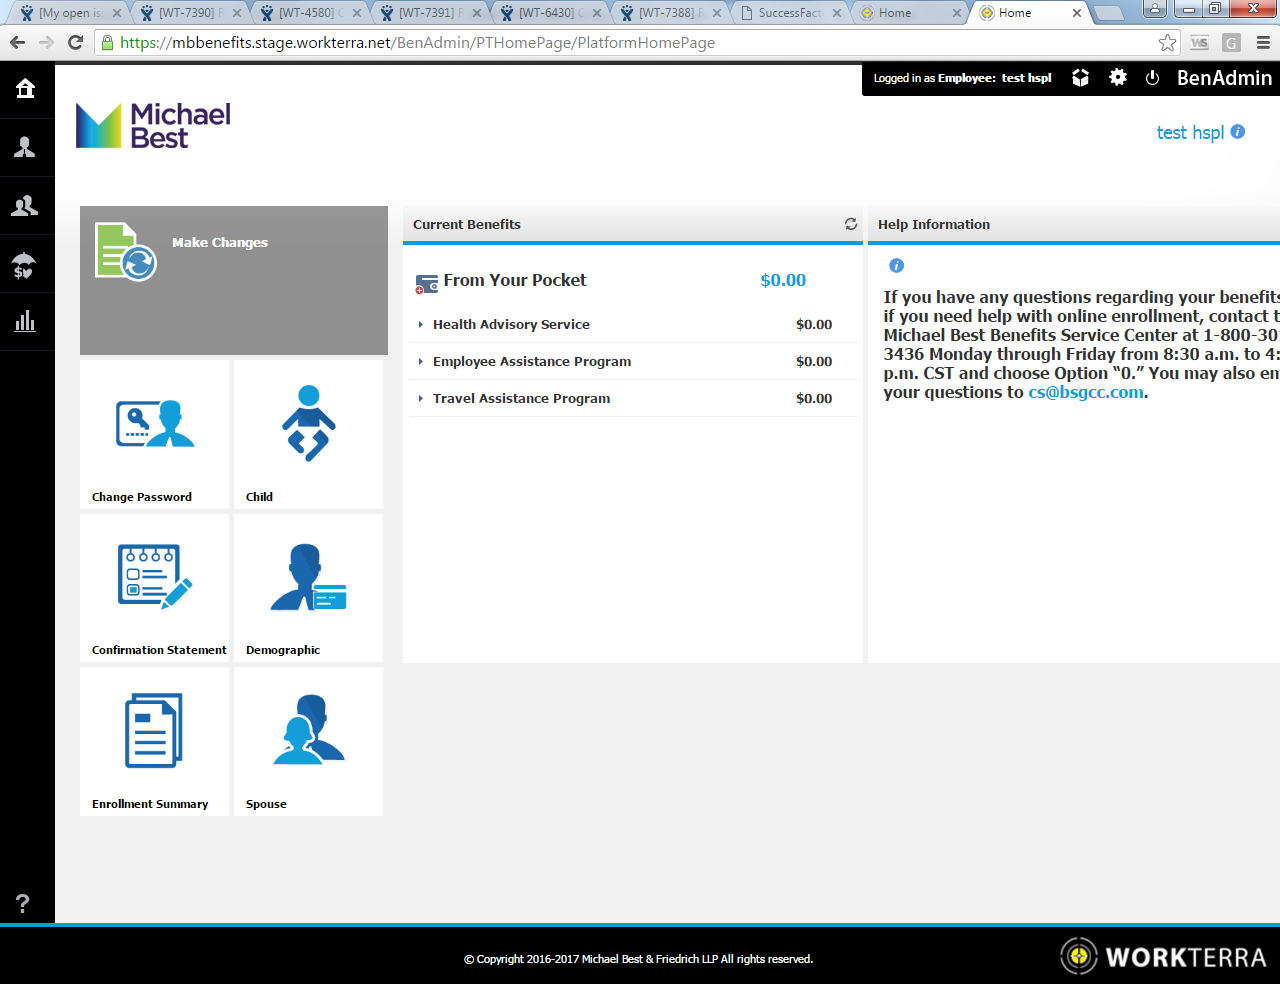The width and height of the screenshot is (1280, 984).
Task: Click the WORKTERRA footer logo
Action: point(1164,957)
